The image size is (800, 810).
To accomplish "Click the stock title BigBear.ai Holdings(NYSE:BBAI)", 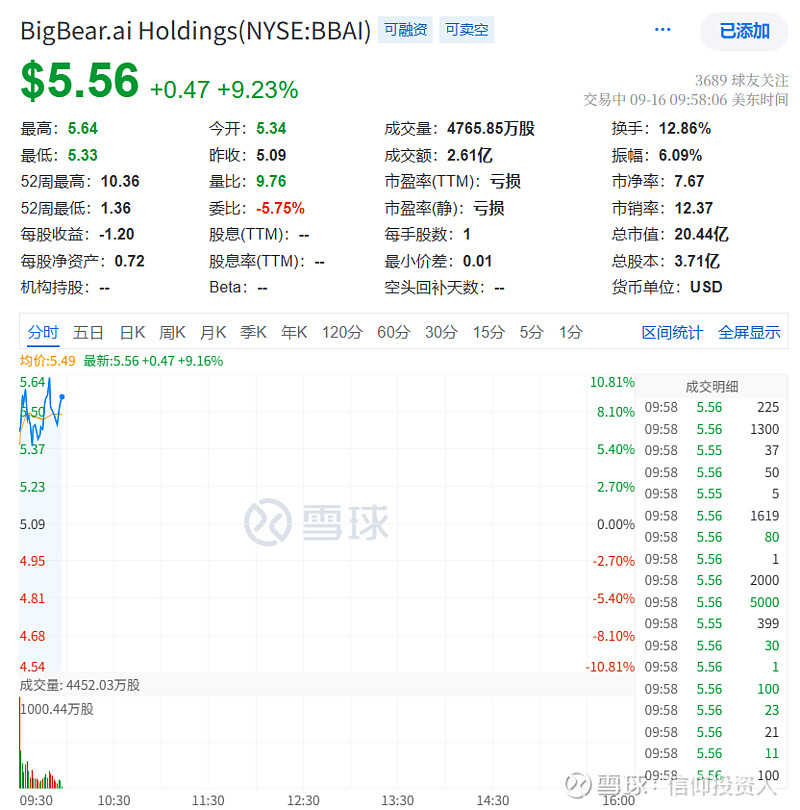I will (195, 31).
